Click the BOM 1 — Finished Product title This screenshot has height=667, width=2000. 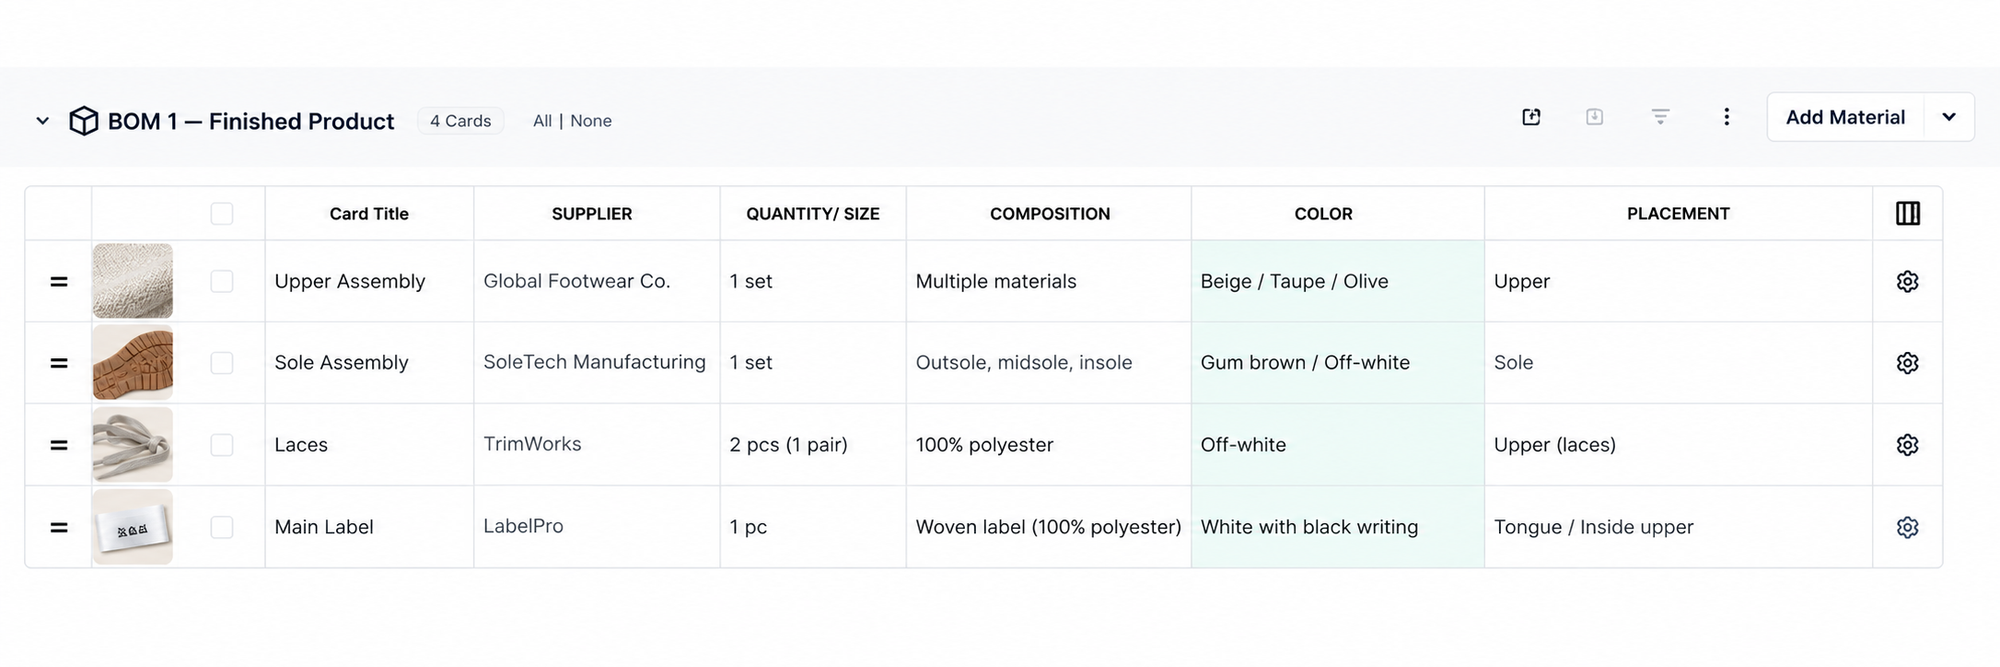point(251,121)
